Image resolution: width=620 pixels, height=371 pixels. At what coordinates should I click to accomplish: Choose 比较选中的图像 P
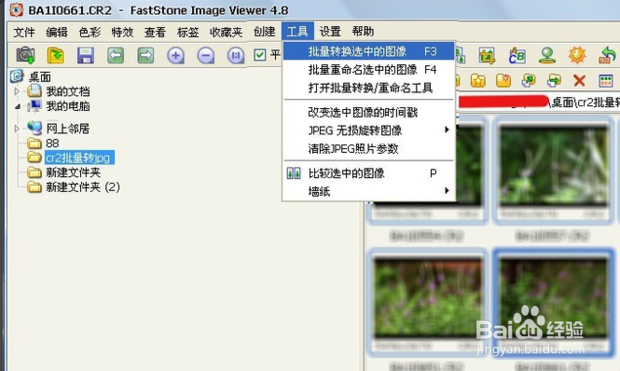point(369,173)
